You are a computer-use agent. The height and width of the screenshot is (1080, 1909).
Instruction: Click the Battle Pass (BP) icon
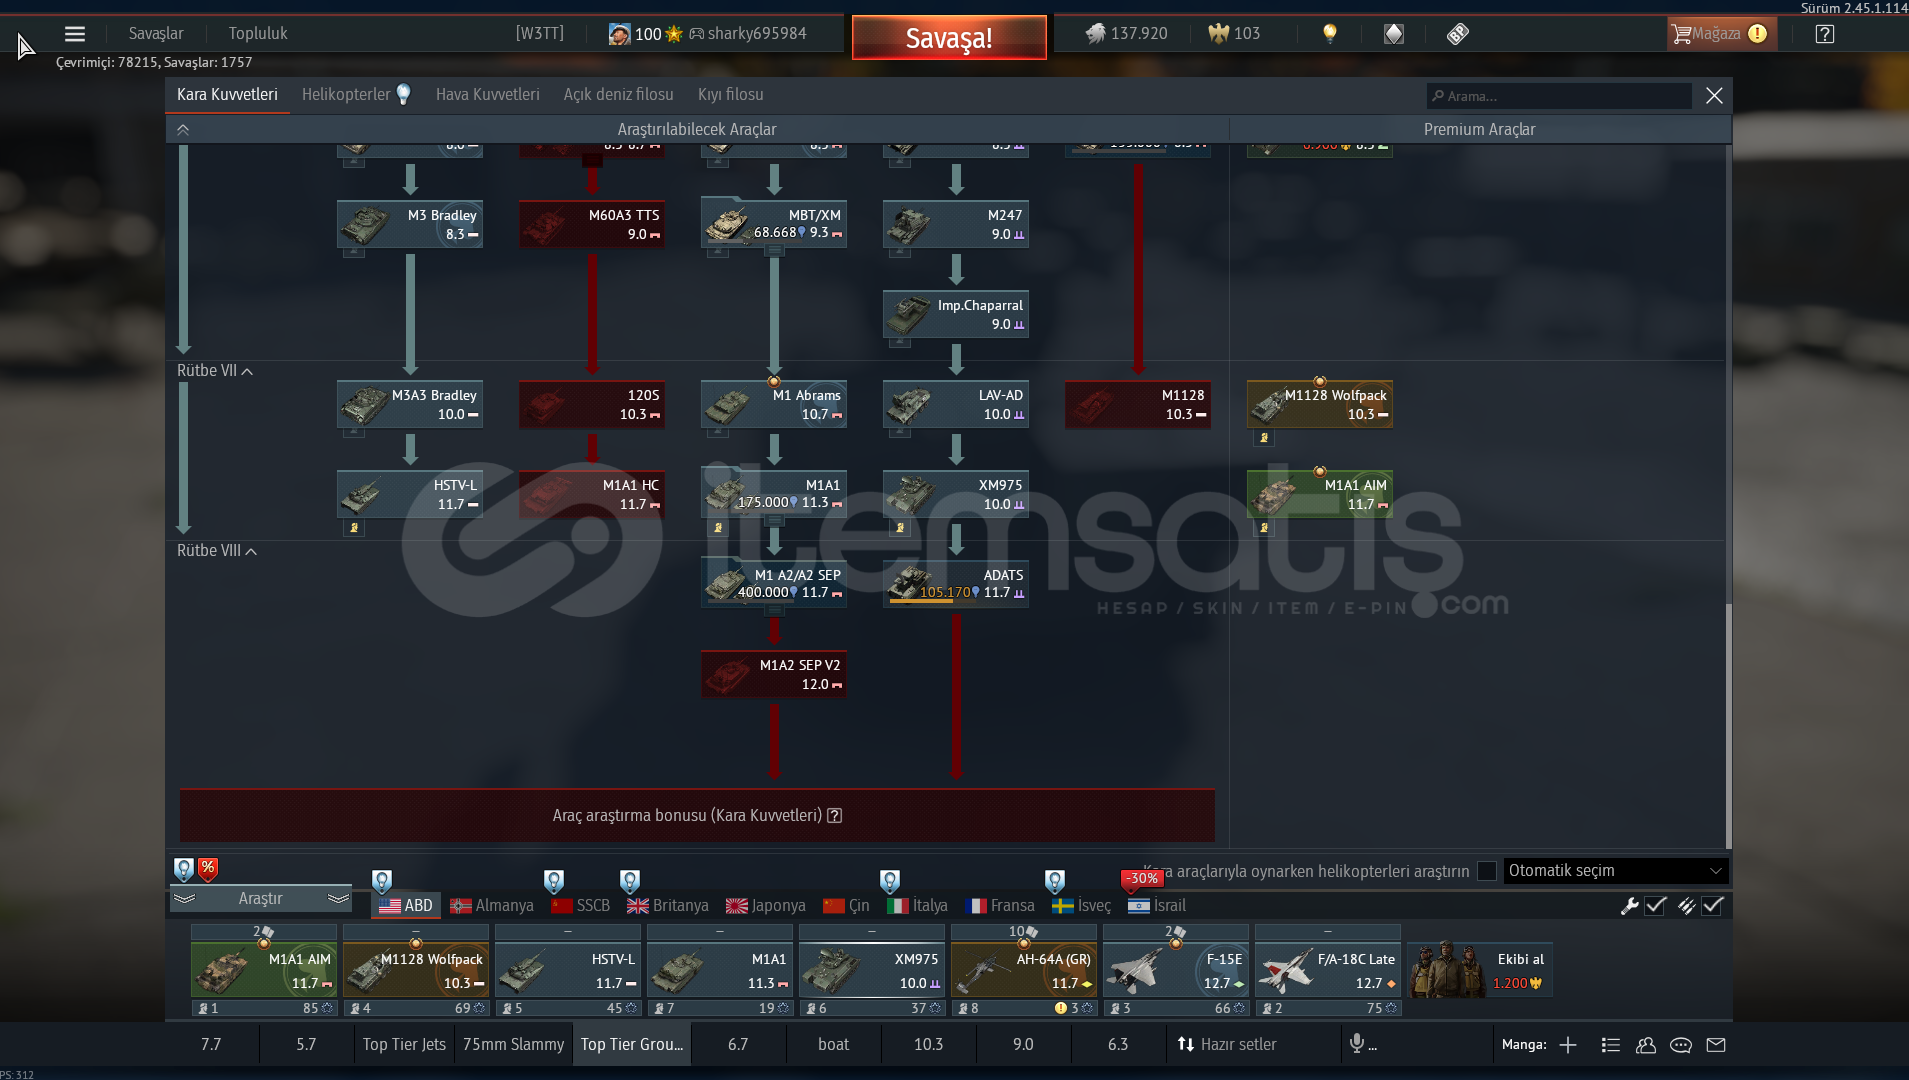[1457, 34]
